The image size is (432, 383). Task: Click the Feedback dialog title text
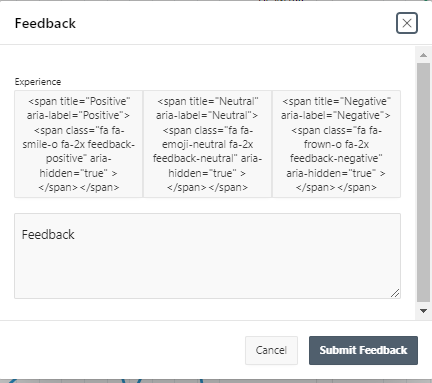(45, 23)
